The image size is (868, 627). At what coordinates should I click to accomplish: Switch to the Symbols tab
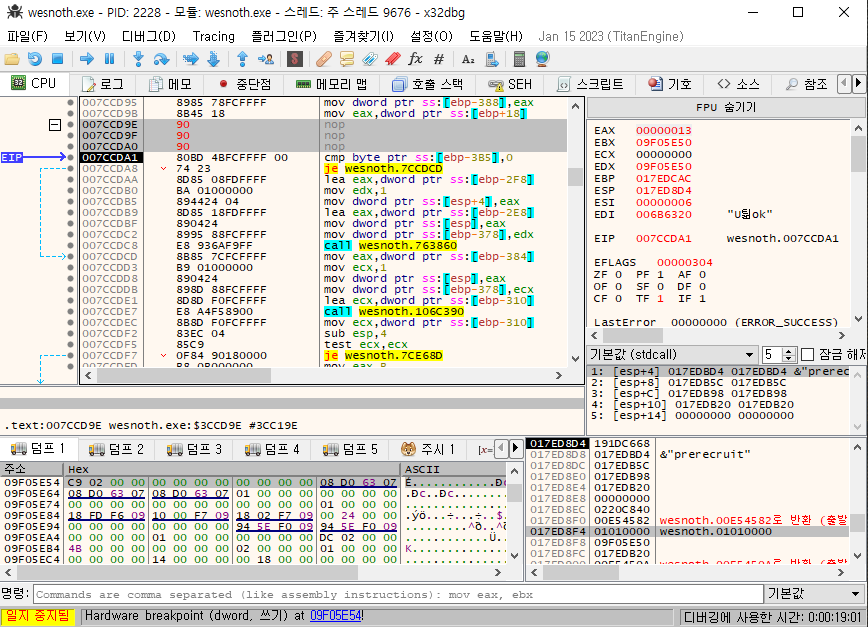(x=670, y=84)
